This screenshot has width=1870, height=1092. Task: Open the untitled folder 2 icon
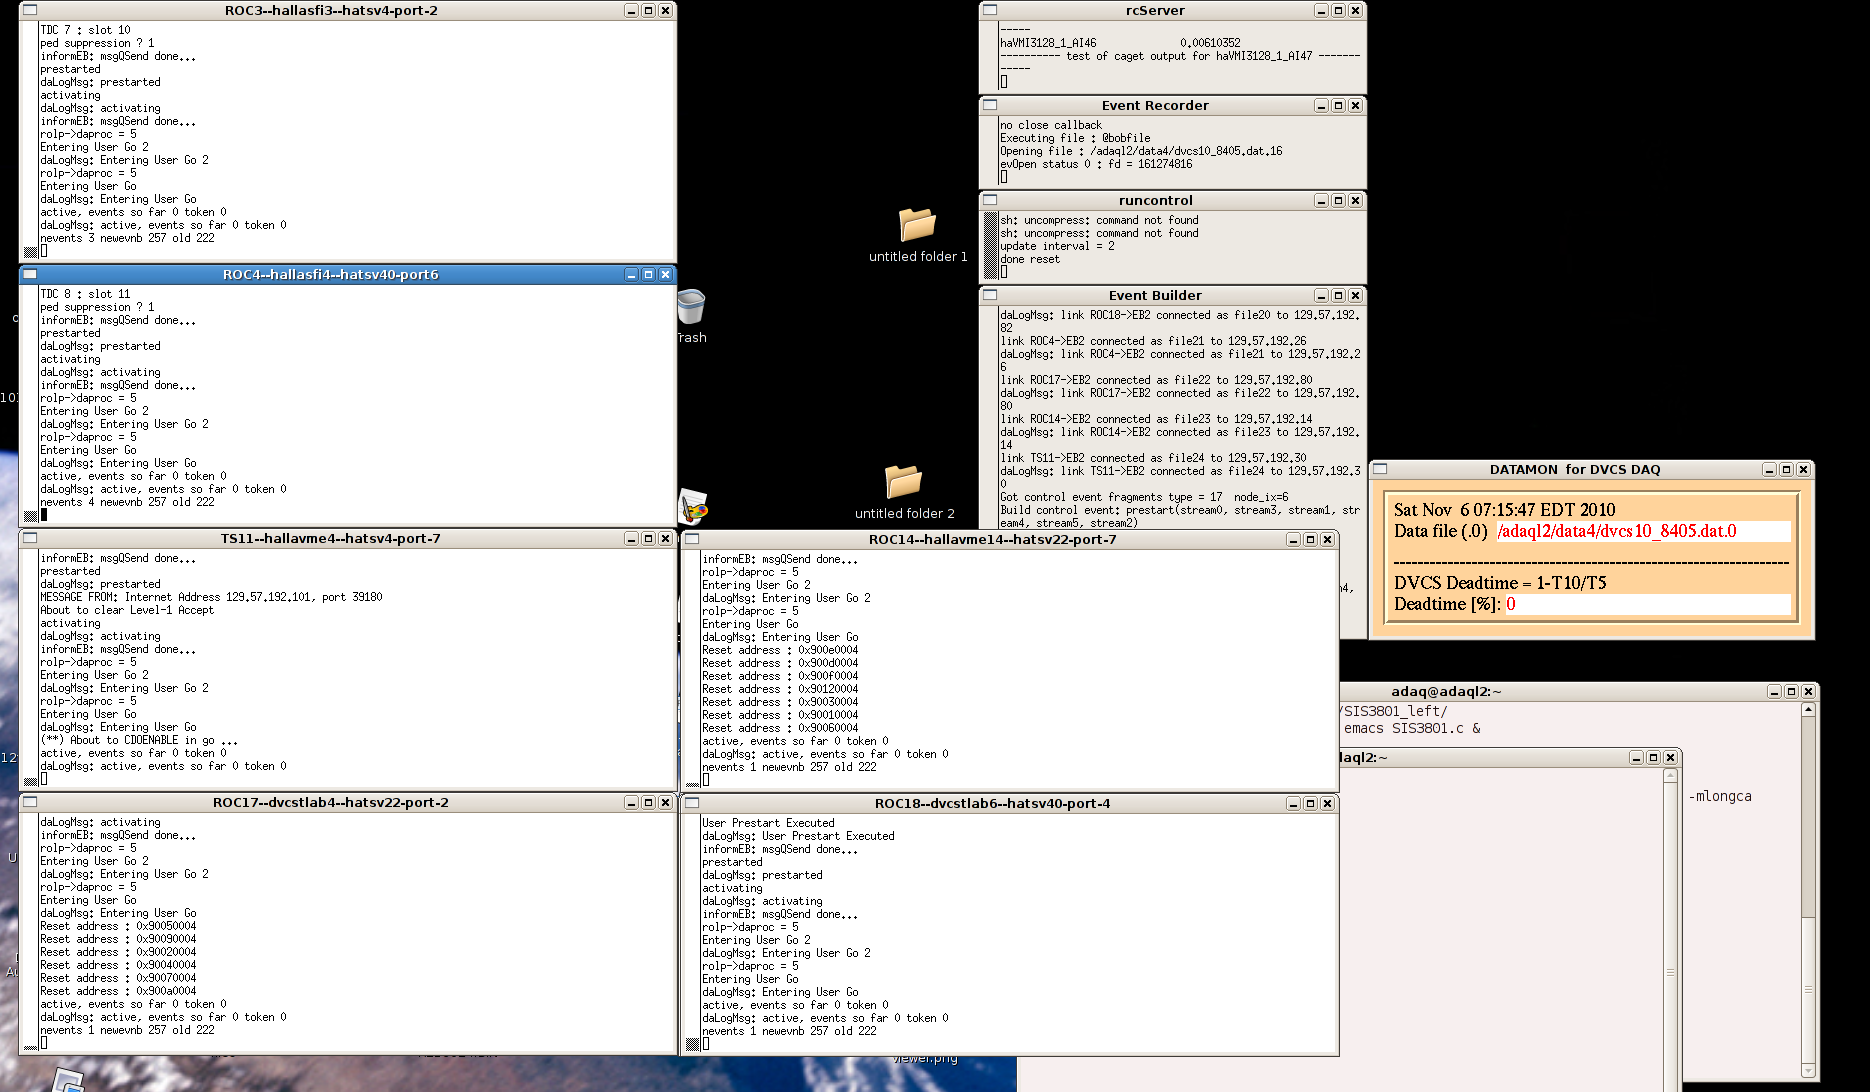click(x=903, y=481)
